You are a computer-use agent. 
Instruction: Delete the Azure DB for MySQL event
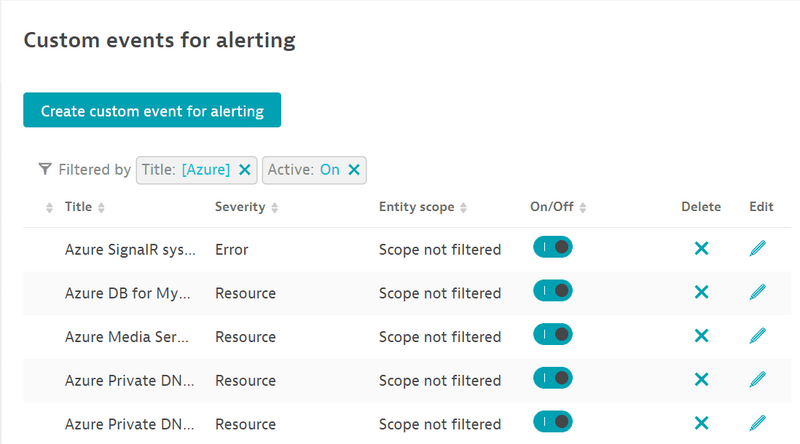[x=701, y=292]
